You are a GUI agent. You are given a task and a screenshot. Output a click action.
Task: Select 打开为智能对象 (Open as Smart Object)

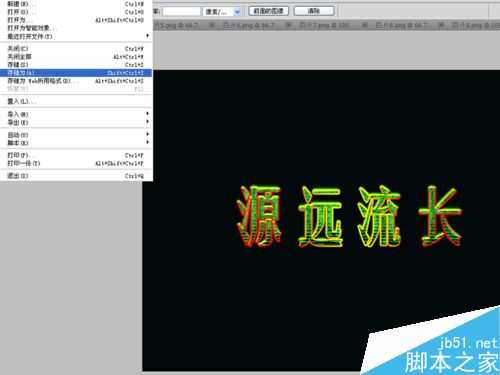[76, 28]
